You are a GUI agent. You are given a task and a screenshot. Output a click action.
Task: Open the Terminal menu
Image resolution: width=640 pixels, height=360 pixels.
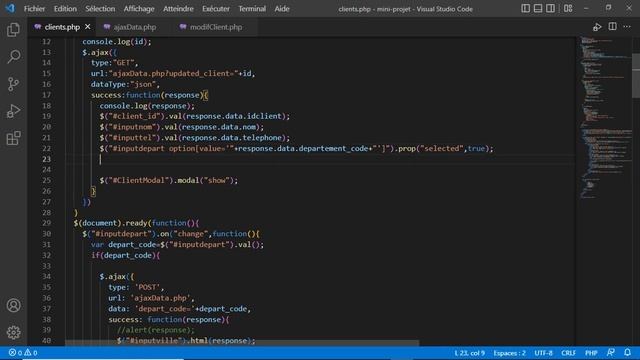point(252,9)
